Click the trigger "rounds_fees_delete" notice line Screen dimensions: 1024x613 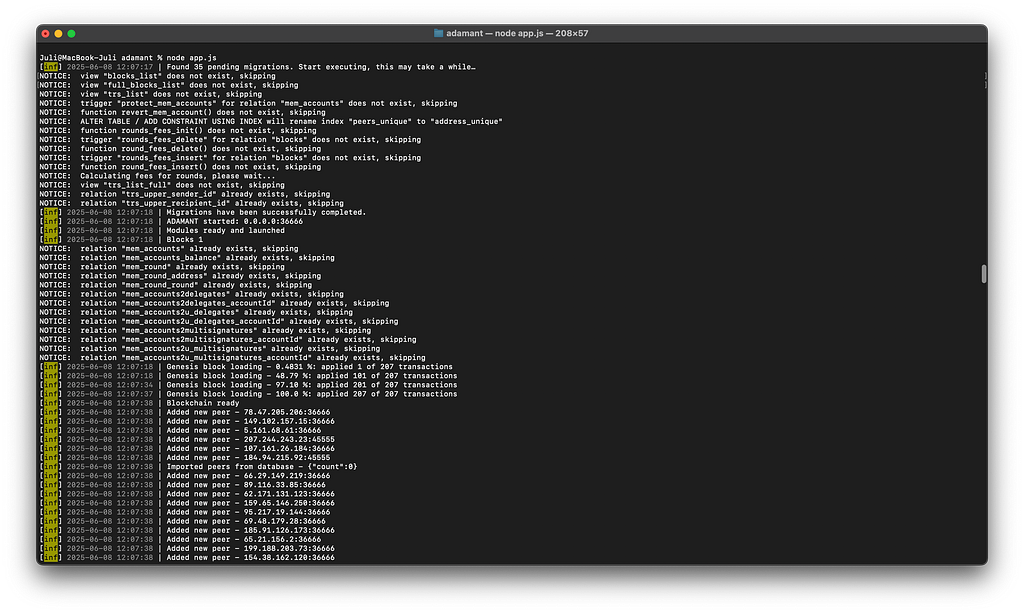[x=230, y=140]
